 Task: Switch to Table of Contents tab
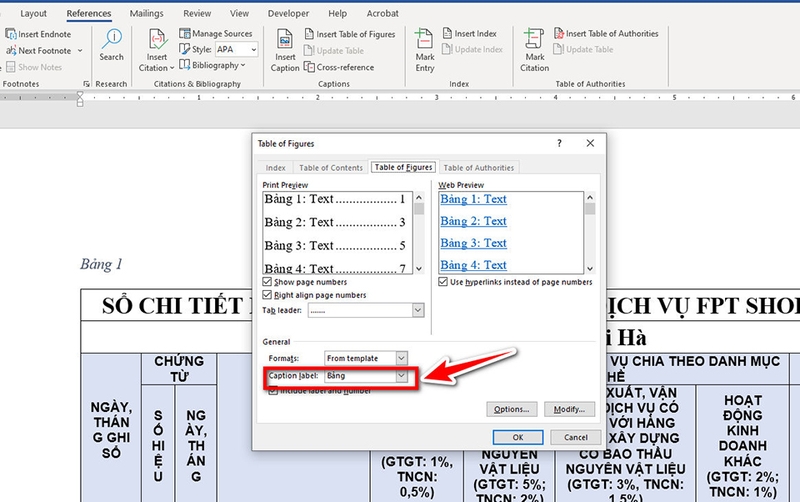(x=330, y=168)
